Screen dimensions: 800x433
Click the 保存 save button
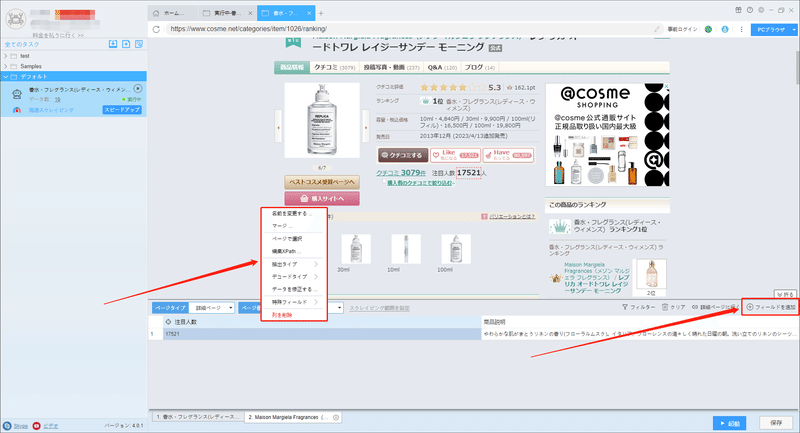(x=776, y=423)
